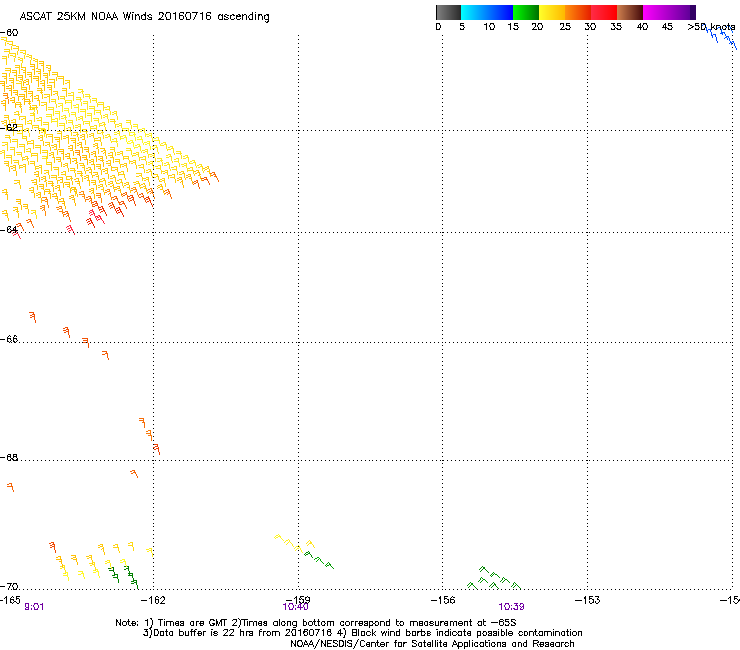Select the '15' color bar label

513,27
